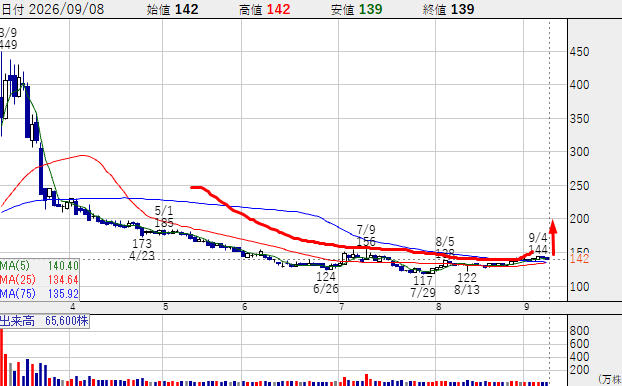Click the 350 price axis label

point(580,119)
